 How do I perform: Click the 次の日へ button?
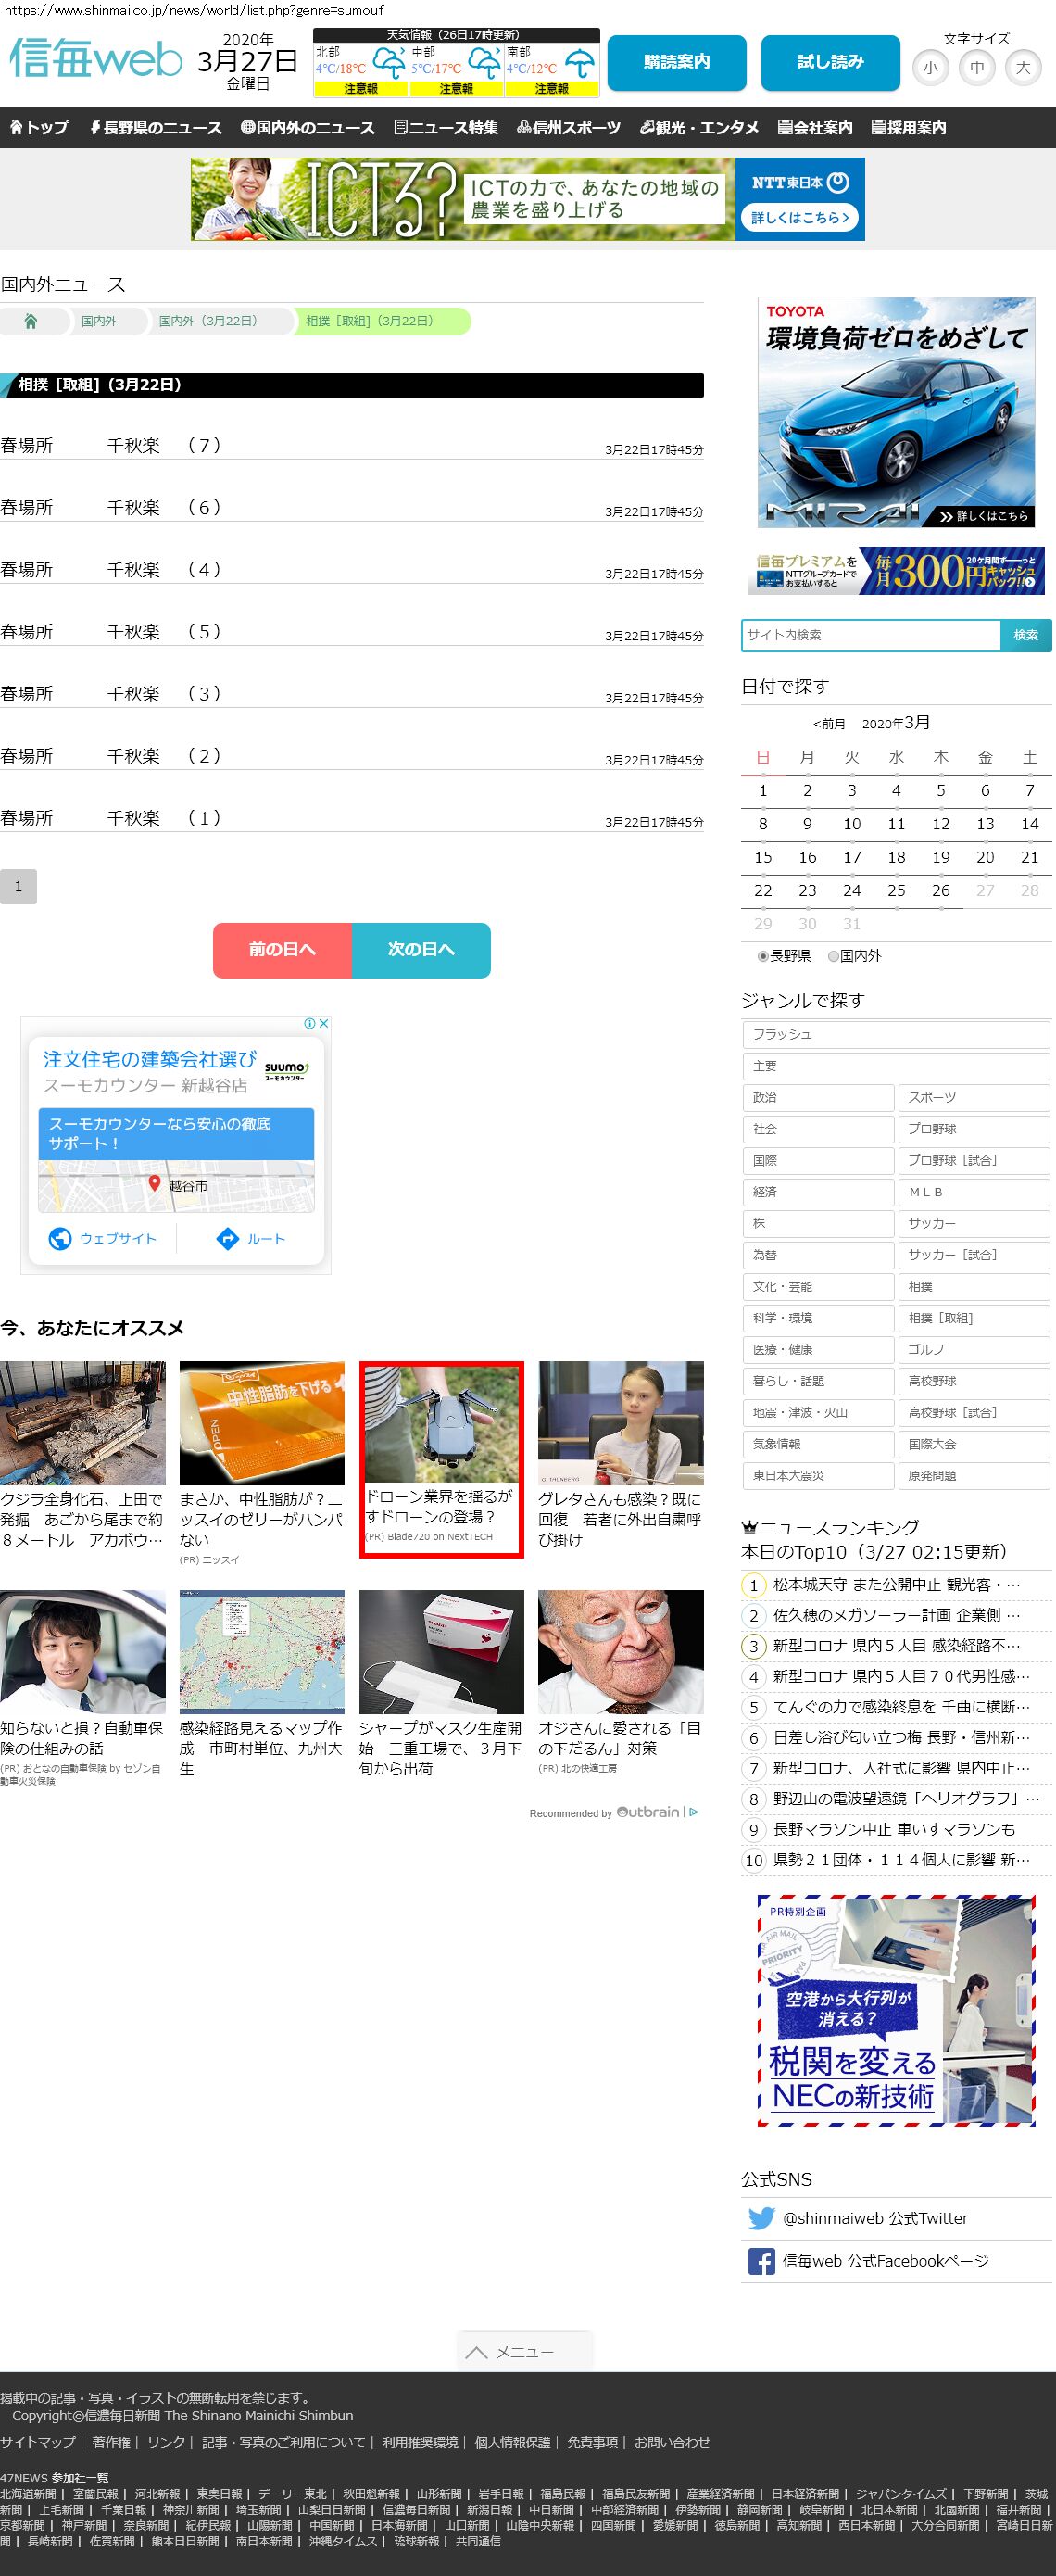[x=421, y=949]
